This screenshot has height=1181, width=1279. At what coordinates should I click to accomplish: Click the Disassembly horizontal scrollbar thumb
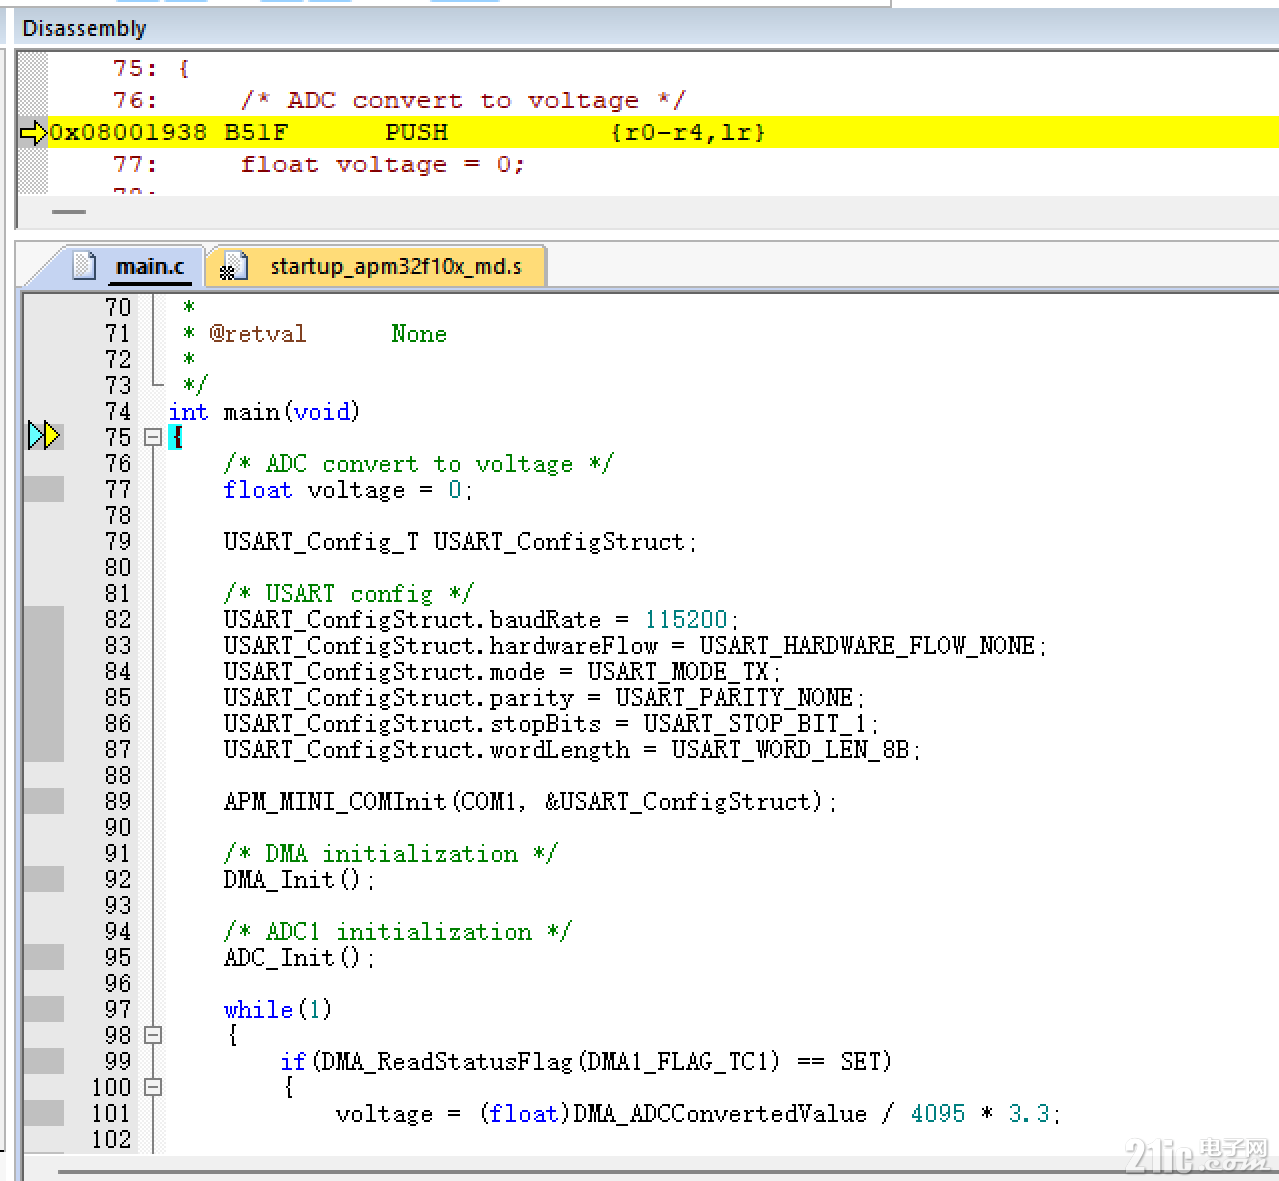[69, 212]
